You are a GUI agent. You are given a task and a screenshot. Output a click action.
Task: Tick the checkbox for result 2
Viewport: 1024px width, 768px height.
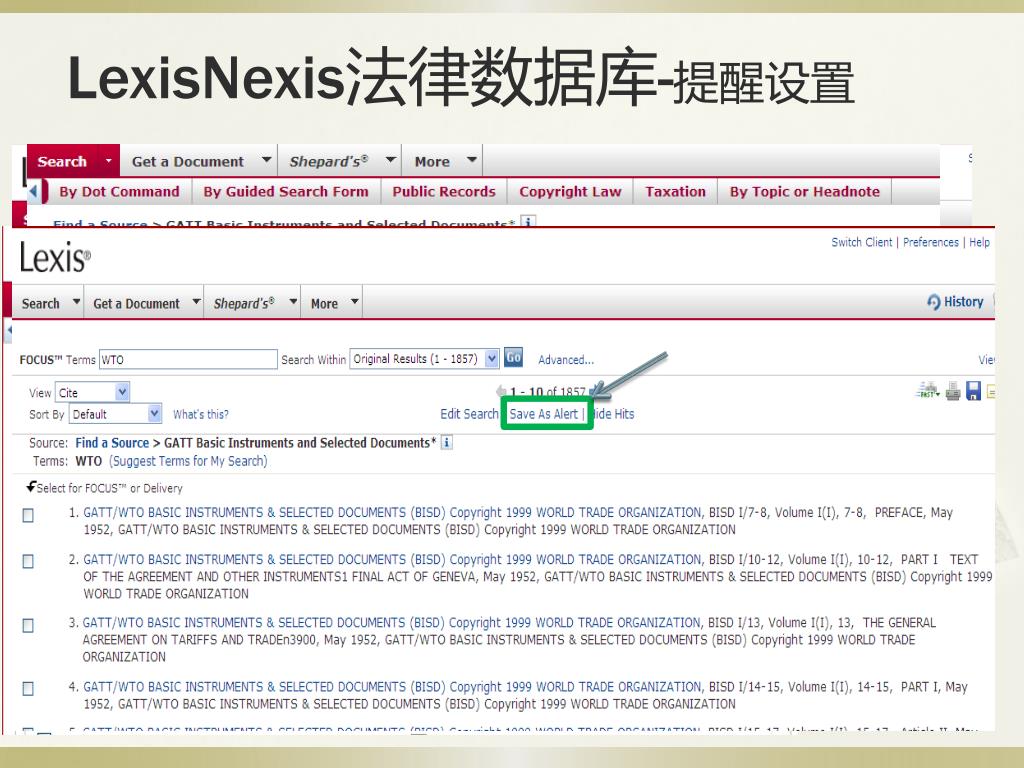tap(28, 561)
